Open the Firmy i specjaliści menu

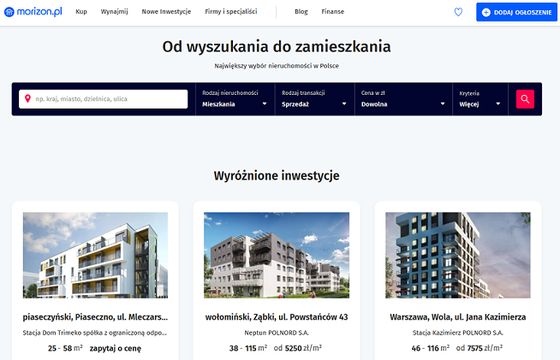tap(231, 12)
